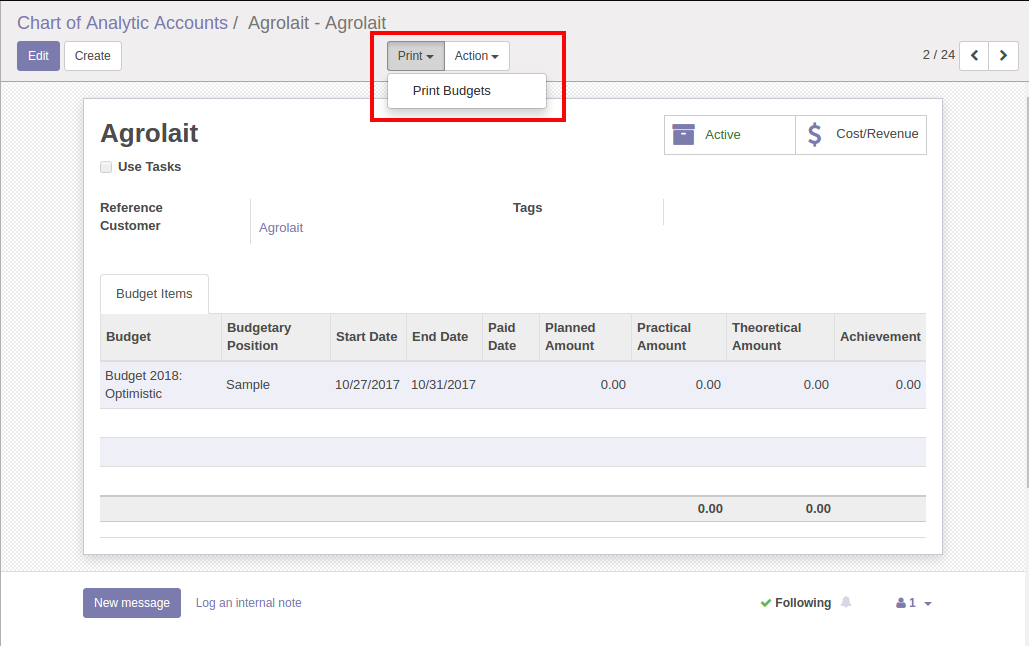Click the dollar sign Cost/Revenue icon

point(815,134)
